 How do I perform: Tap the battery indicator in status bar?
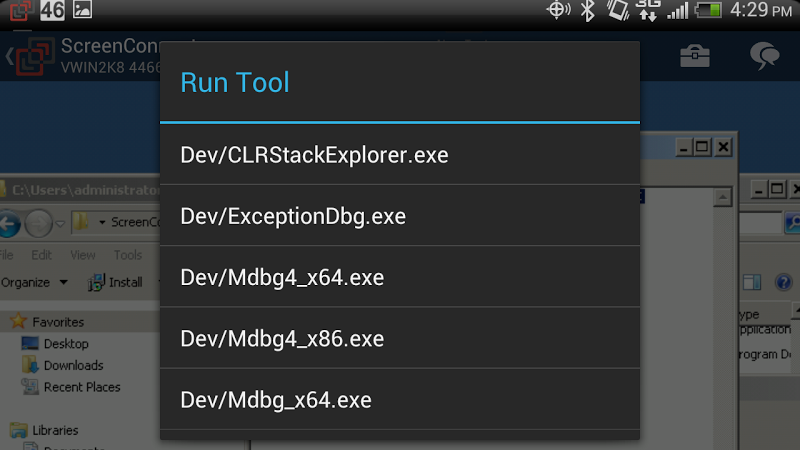pyautogui.click(x=709, y=11)
